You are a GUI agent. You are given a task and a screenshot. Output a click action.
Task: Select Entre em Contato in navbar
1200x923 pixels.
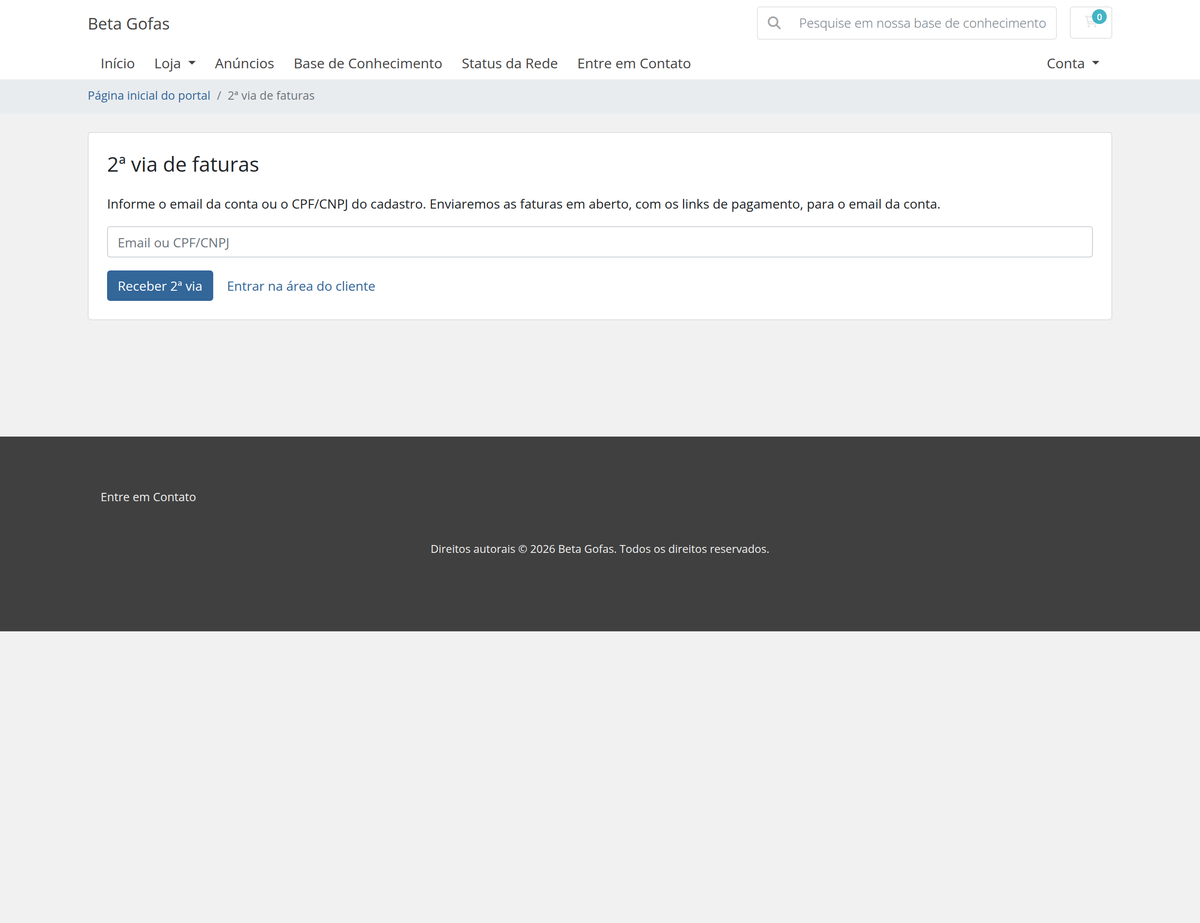634,63
